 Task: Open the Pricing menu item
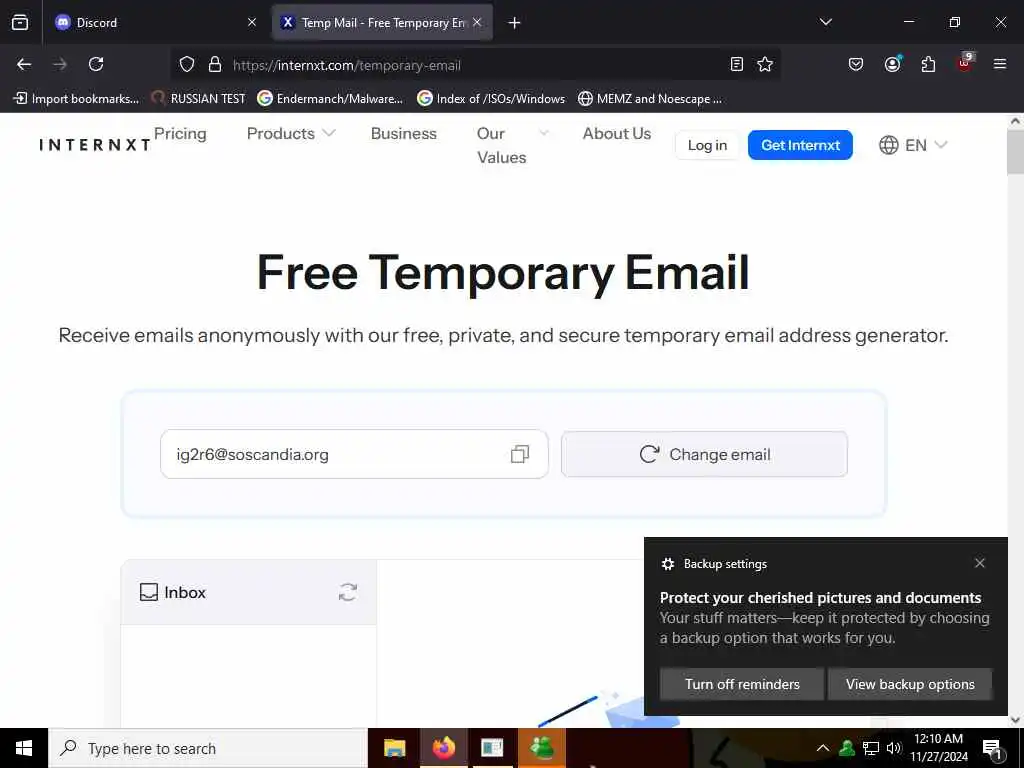[x=180, y=133]
